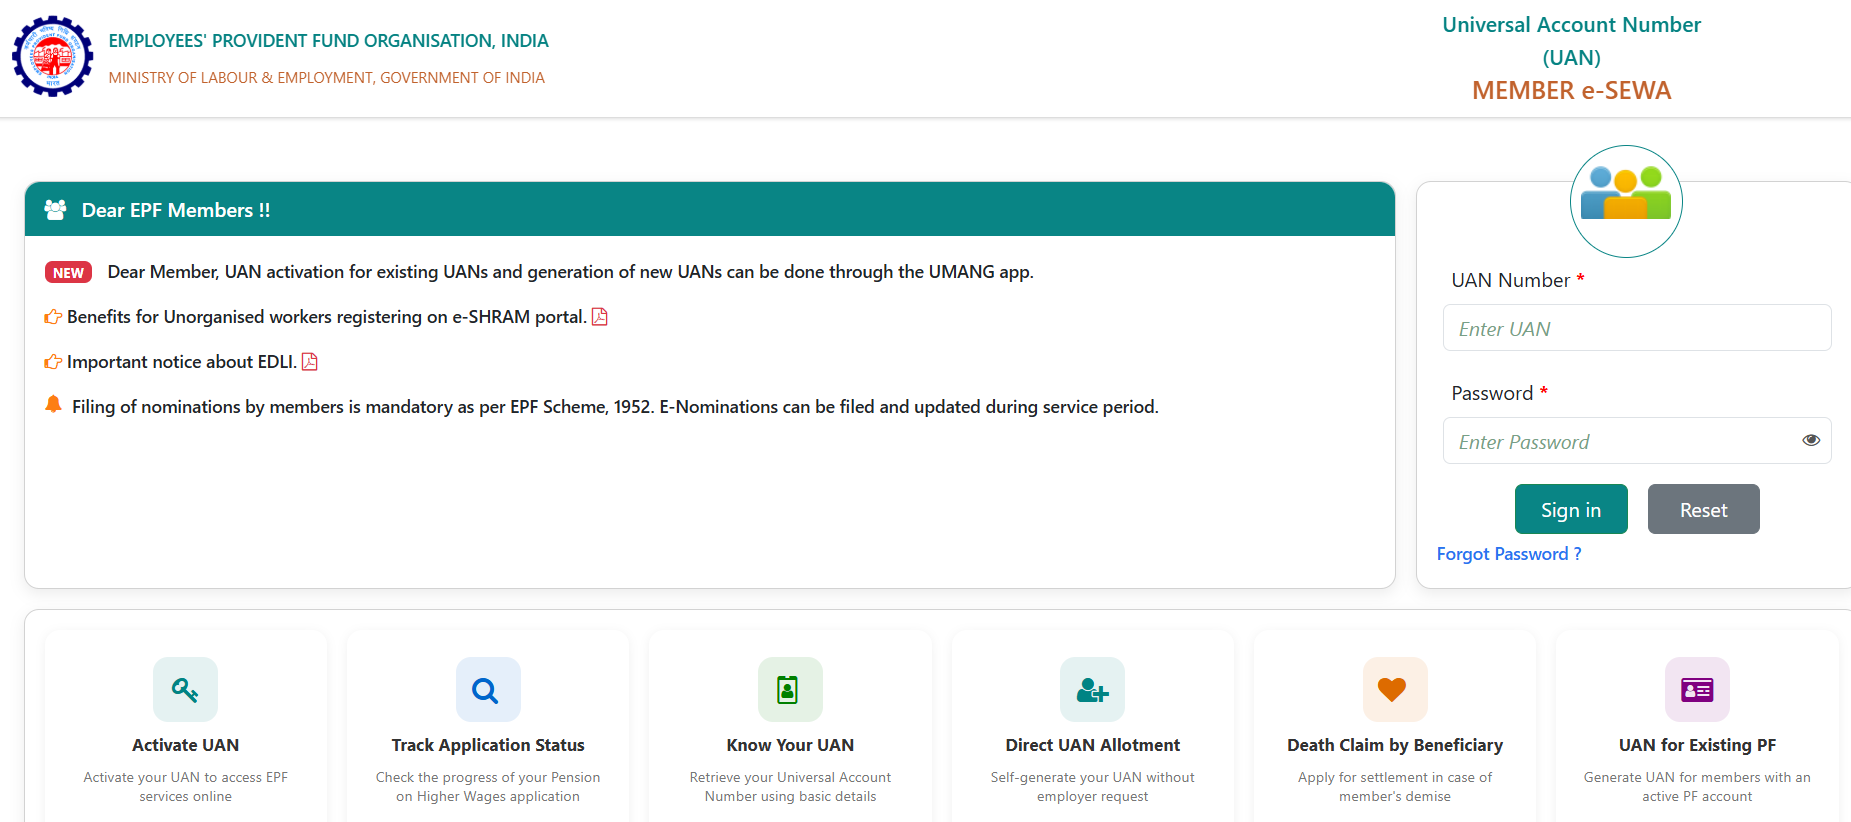This screenshot has height=822, width=1851.
Task: Focus the Enter UAN input field
Action: 1636,328
